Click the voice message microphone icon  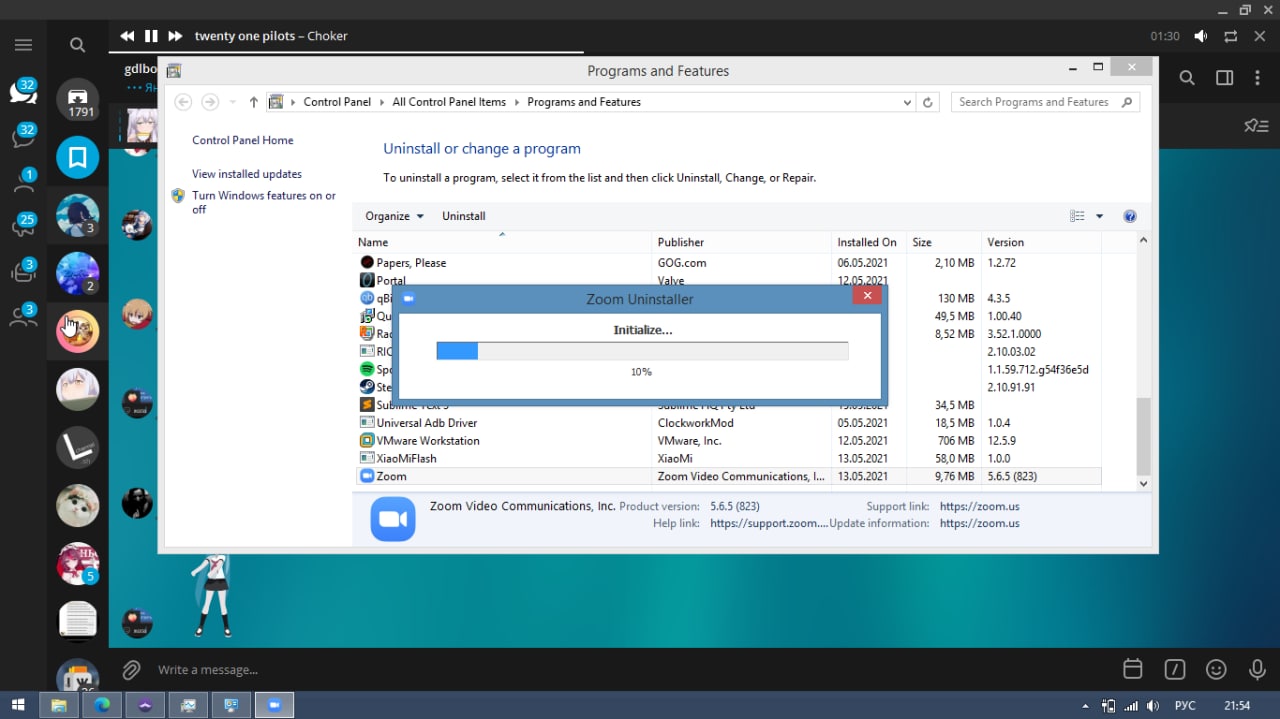click(x=1258, y=669)
